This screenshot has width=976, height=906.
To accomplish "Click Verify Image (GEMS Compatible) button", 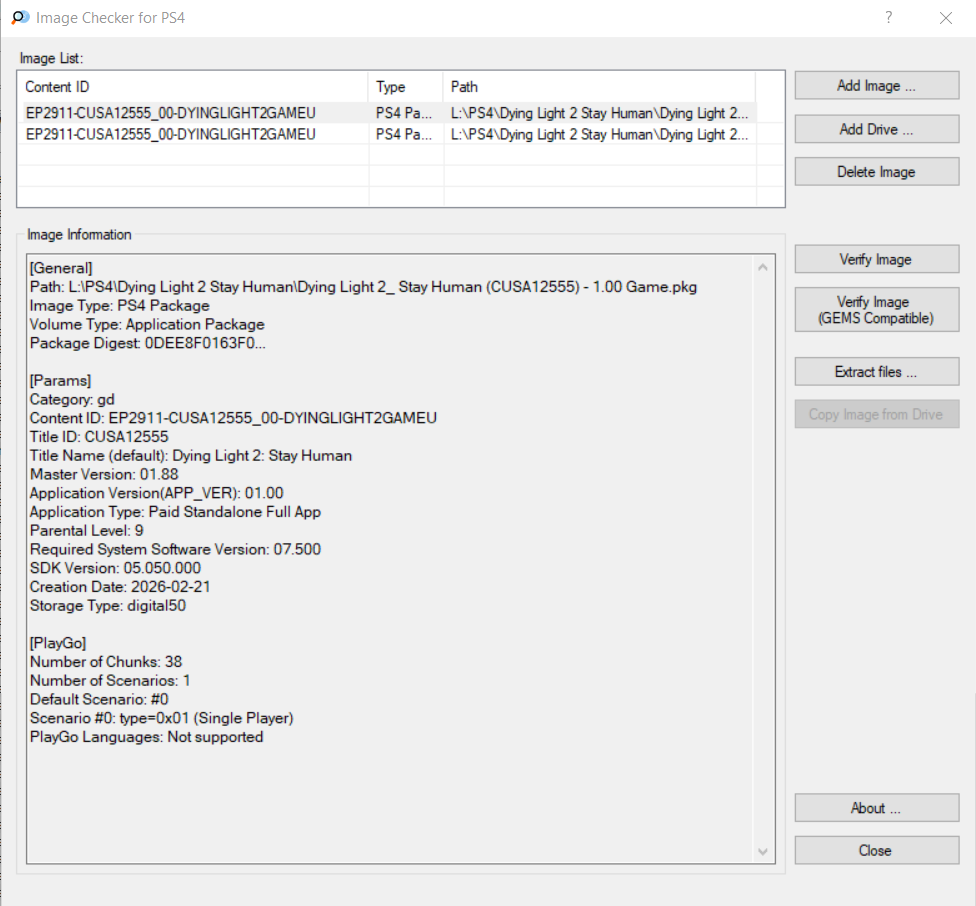I will point(876,310).
